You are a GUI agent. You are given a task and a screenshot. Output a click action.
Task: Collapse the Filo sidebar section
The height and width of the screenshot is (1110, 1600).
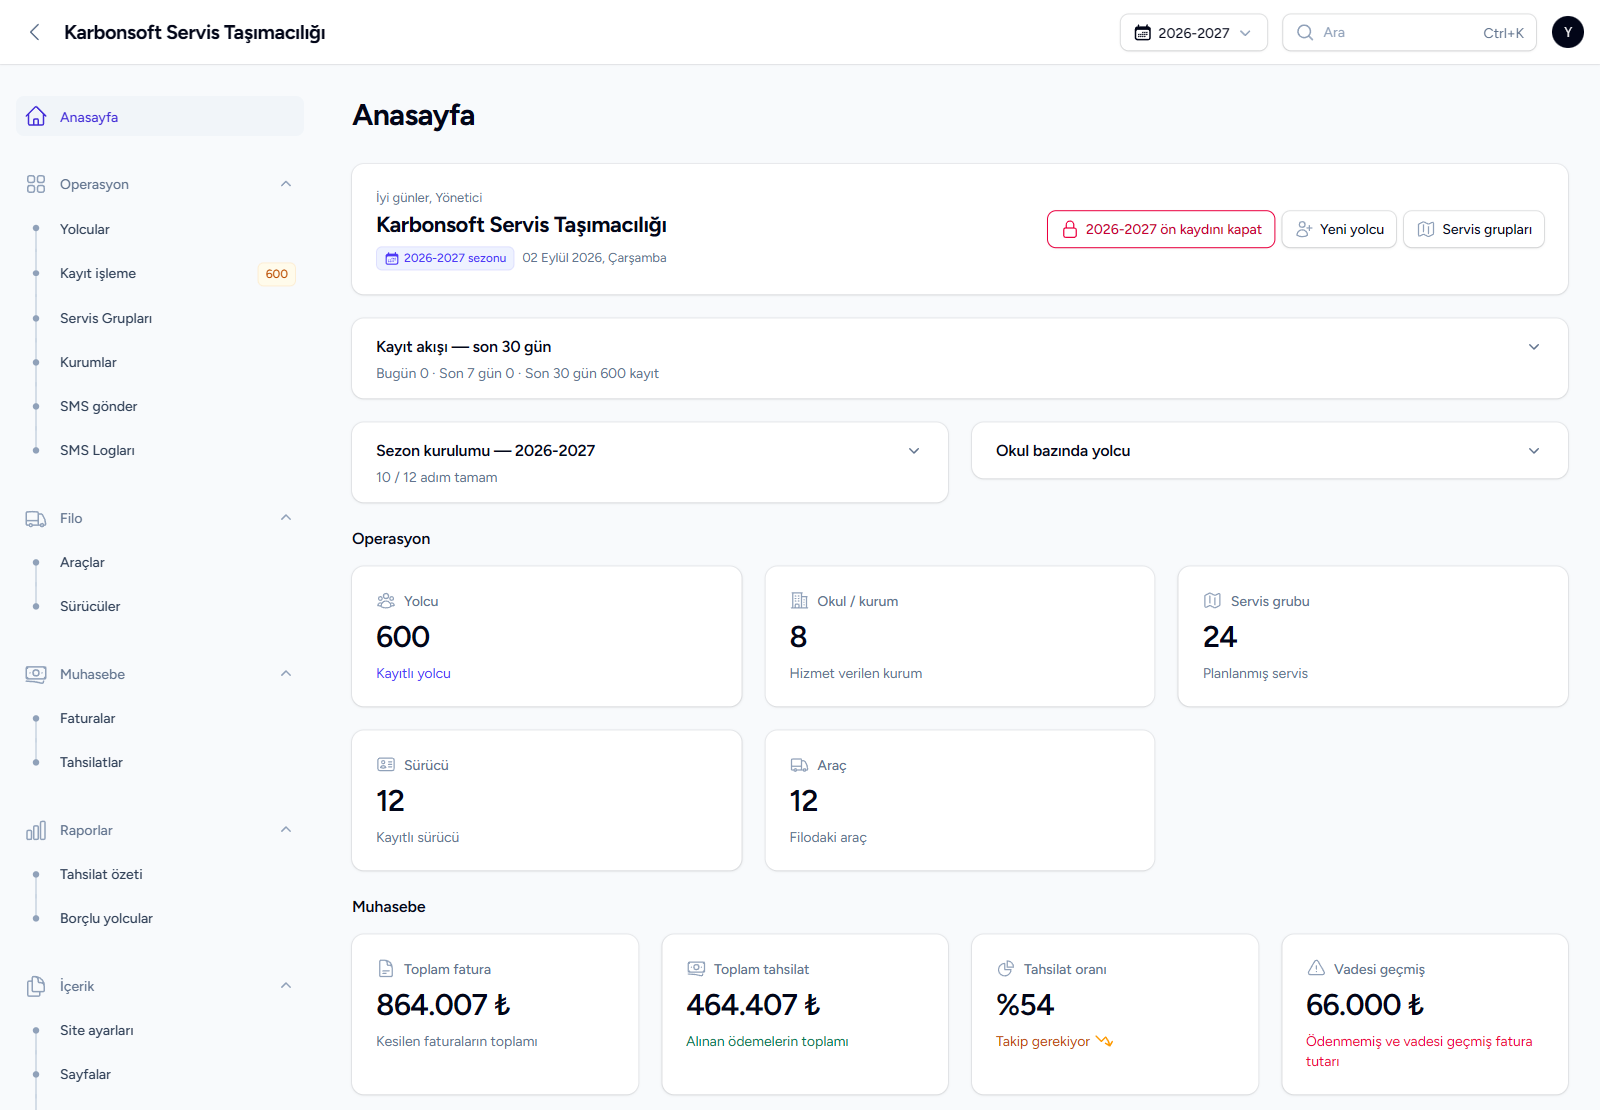tap(286, 518)
